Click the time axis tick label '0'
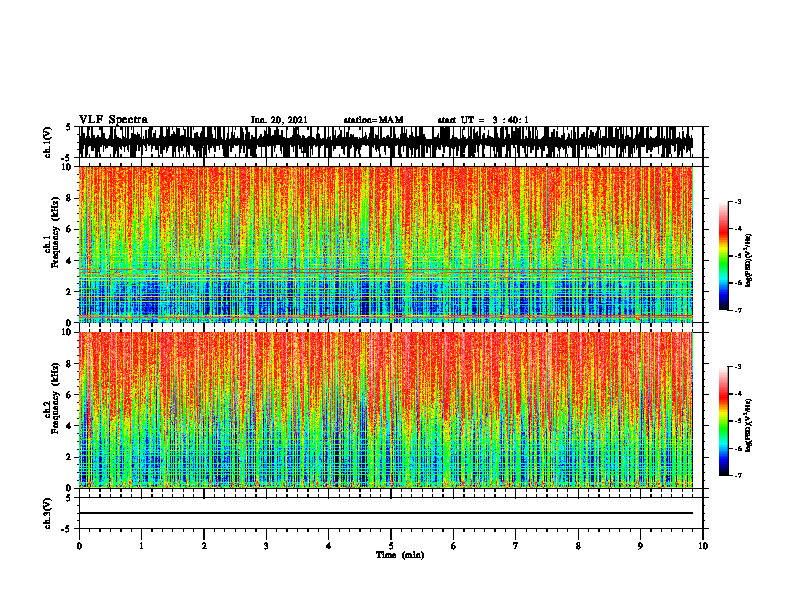 coord(79,546)
